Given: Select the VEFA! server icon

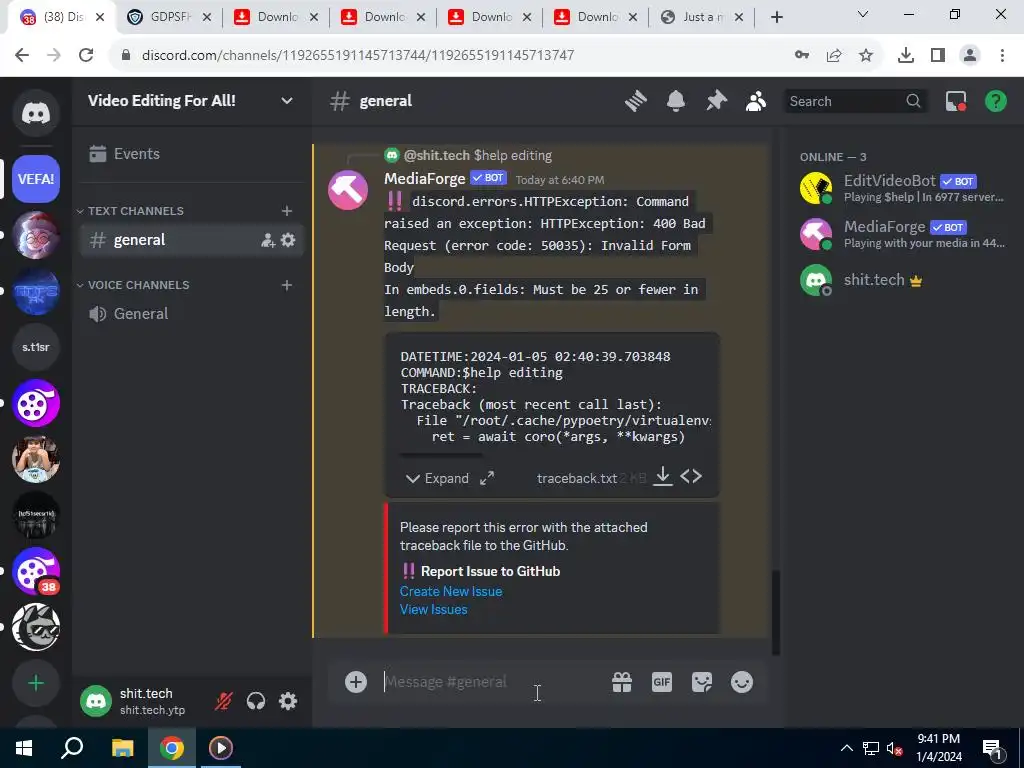Looking at the screenshot, I should click(x=36, y=179).
